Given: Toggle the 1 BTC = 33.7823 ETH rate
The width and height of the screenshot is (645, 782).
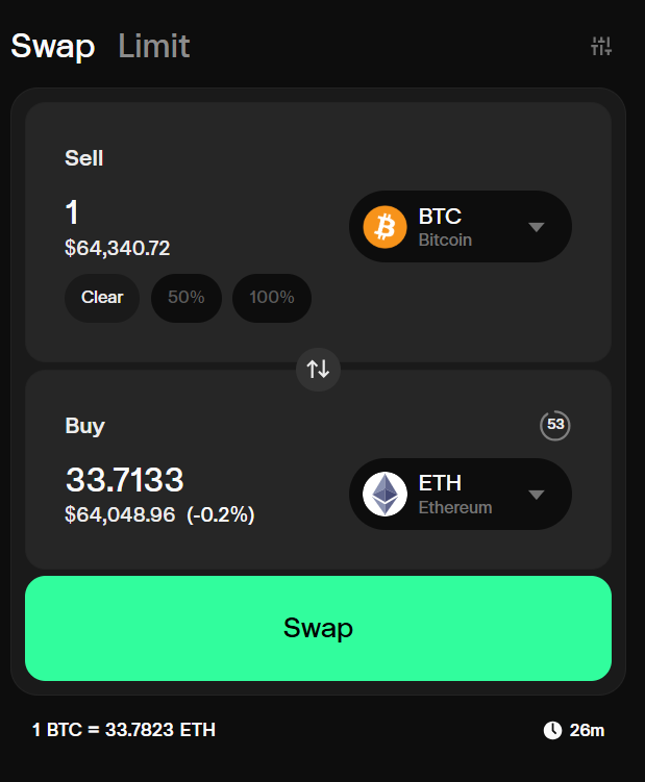Looking at the screenshot, I should [124, 730].
